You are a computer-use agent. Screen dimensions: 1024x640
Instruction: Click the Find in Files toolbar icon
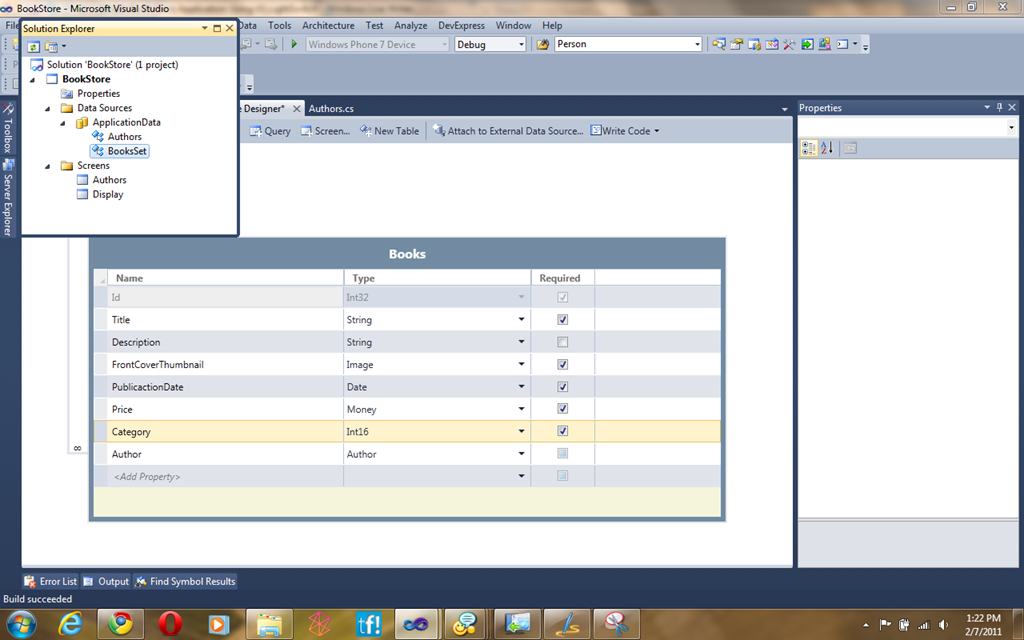point(543,44)
